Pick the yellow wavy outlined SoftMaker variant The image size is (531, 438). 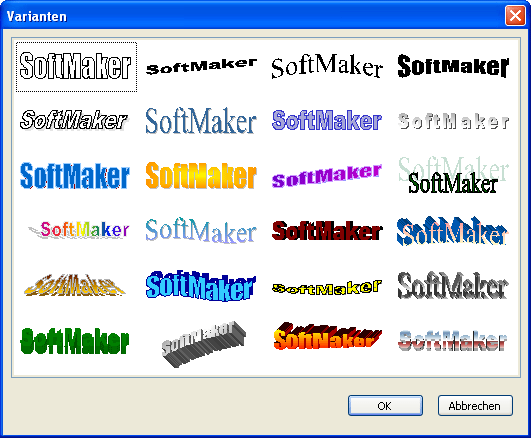(x=327, y=288)
